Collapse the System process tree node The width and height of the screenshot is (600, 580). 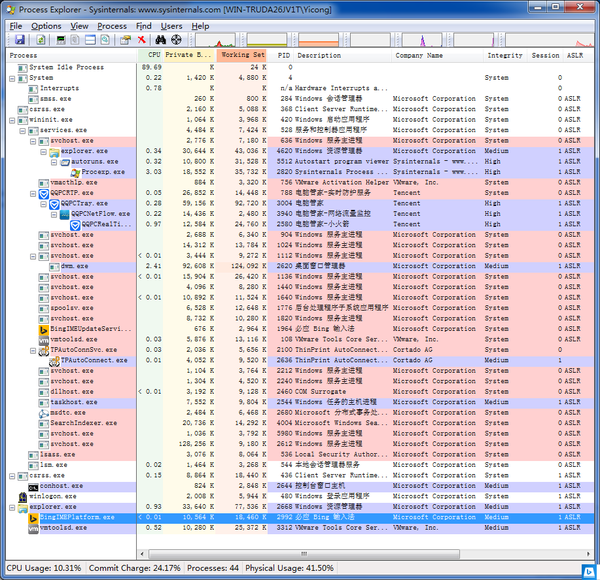[12, 78]
